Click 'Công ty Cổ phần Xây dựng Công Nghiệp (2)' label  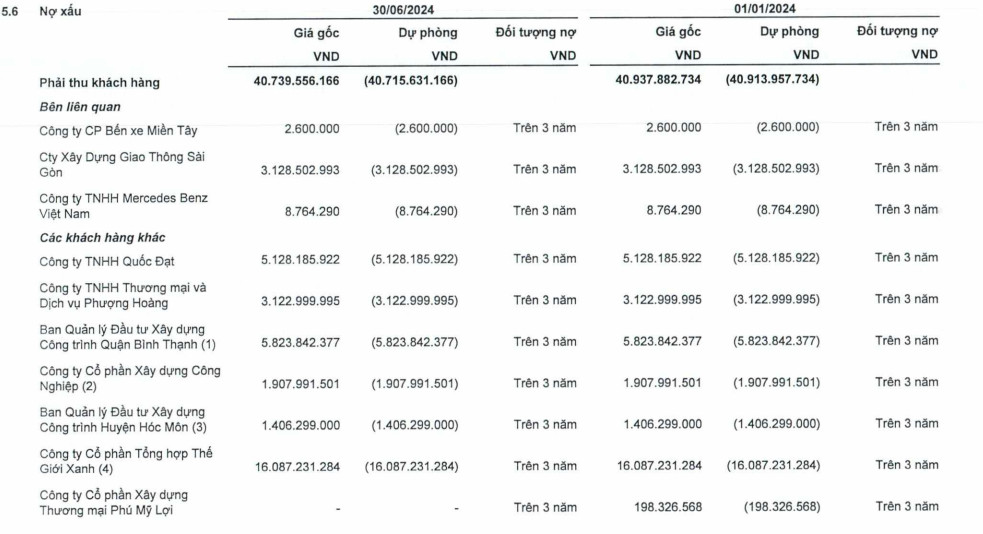coord(130,378)
